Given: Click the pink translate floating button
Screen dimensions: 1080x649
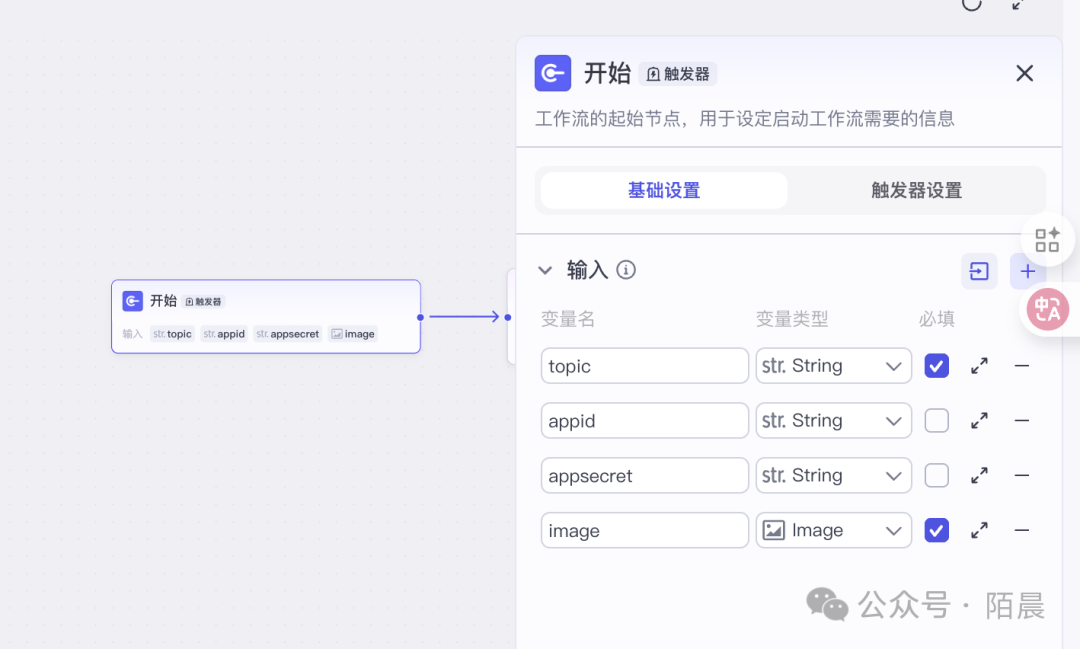Looking at the screenshot, I should [1048, 309].
